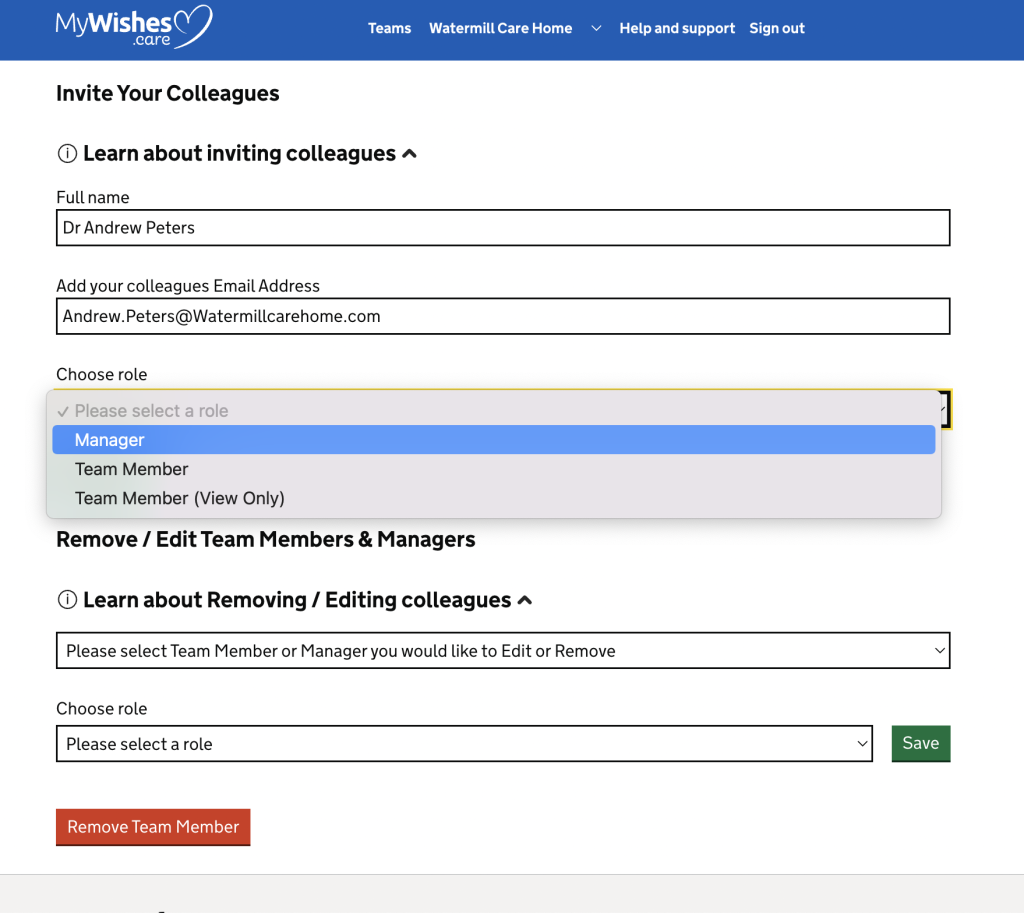Click info icon beside Learn about Removing colleagues

pyautogui.click(x=67, y=601)
